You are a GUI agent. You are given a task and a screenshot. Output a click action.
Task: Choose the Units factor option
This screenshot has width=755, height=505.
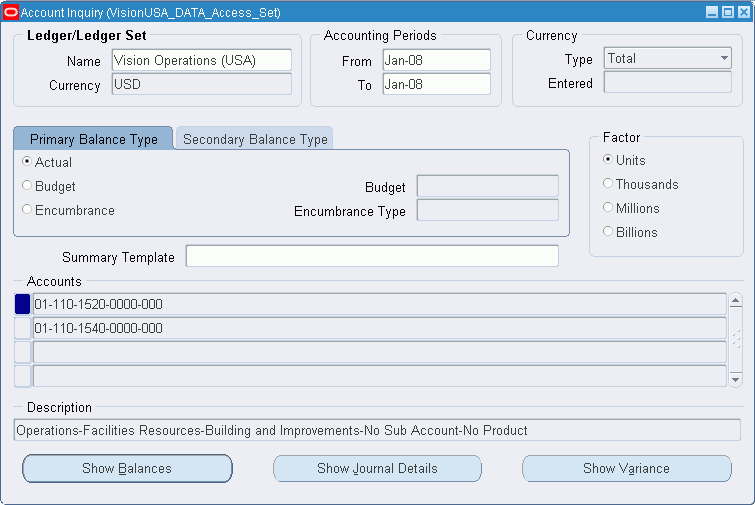[608, 159]
